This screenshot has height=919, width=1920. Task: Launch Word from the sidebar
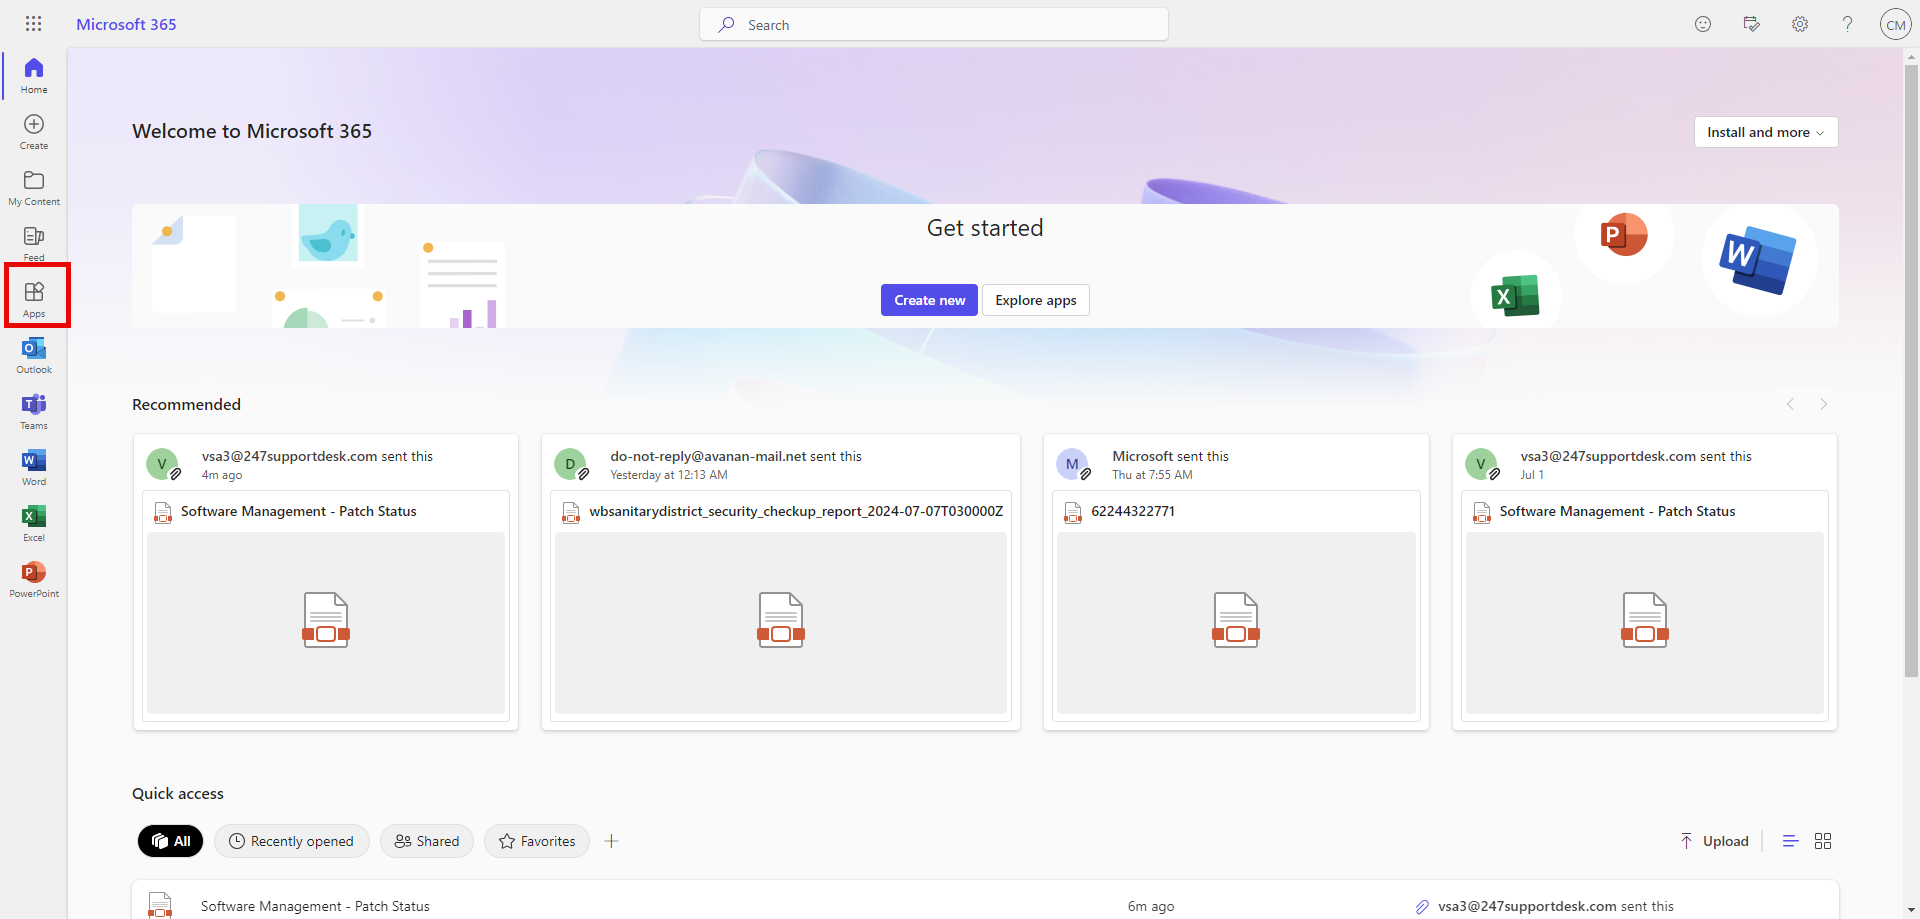coord(34,468)
